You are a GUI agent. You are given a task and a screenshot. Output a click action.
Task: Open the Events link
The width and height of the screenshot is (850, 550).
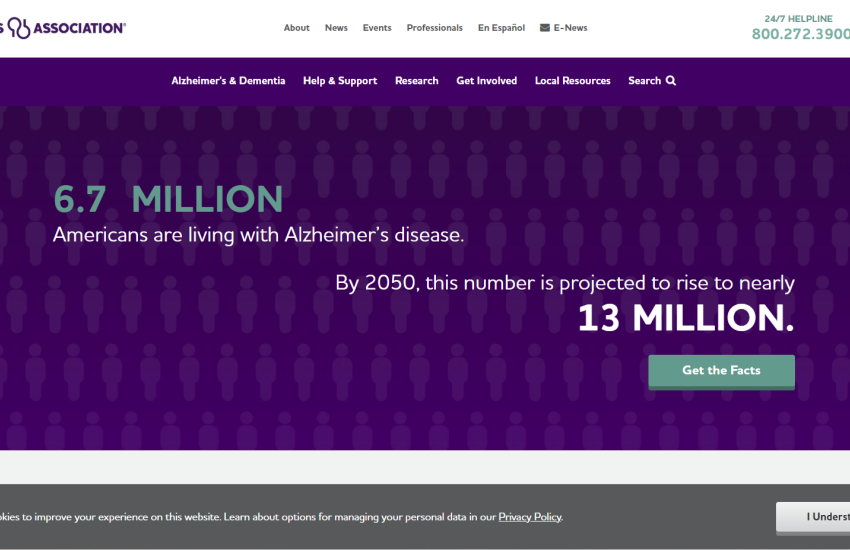point(377,28)
